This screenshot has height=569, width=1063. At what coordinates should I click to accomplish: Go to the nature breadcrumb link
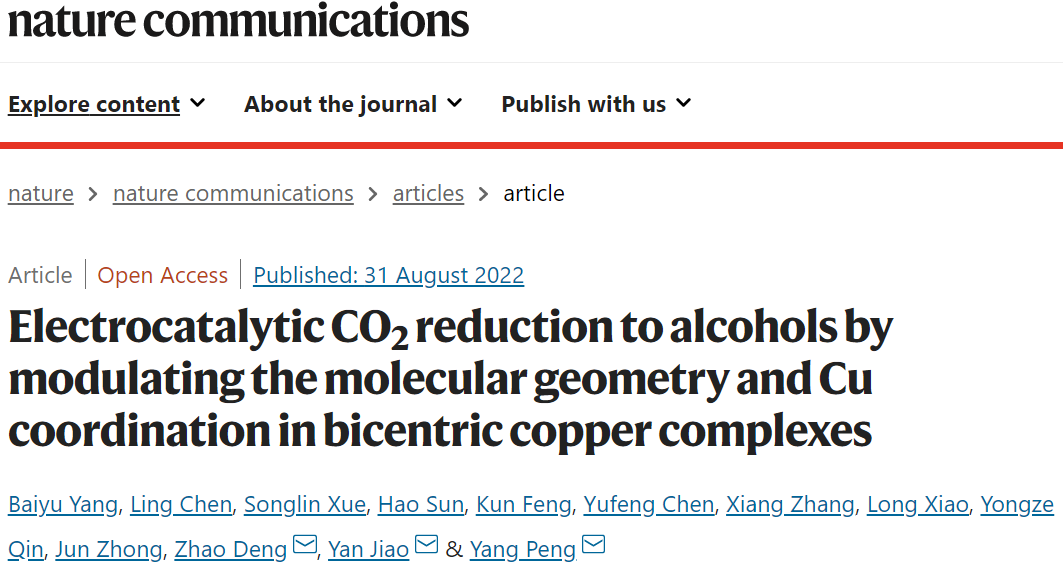[x=41, y=194]
